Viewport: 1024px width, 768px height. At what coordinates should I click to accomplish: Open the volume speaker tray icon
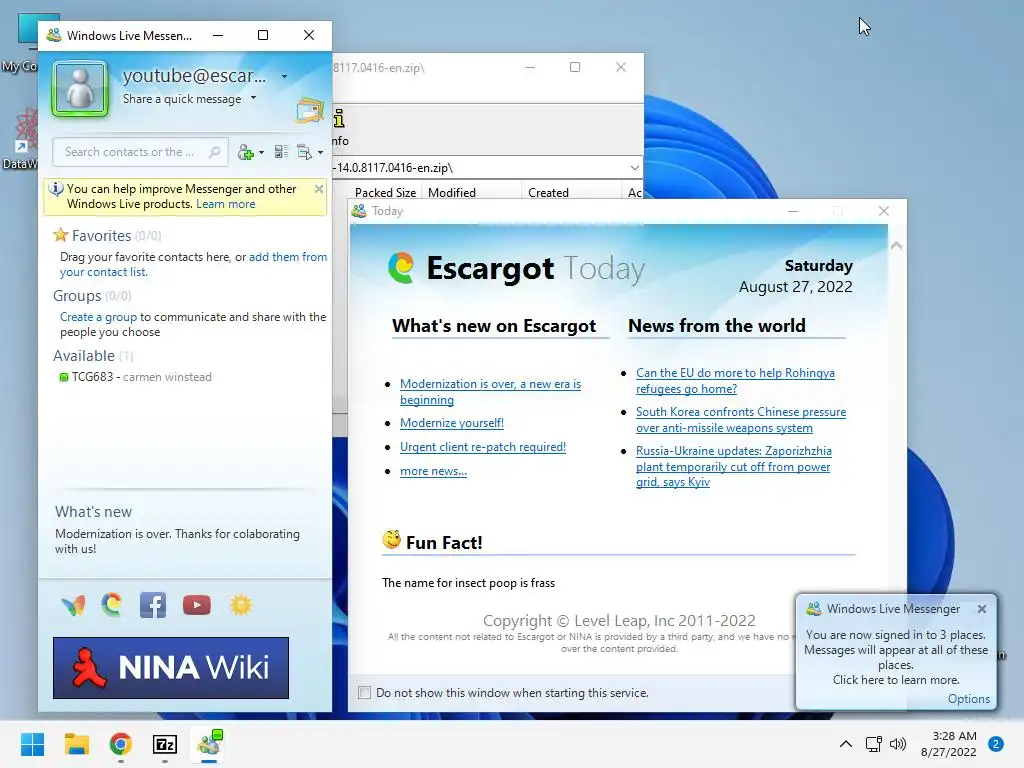coord(899,744)
